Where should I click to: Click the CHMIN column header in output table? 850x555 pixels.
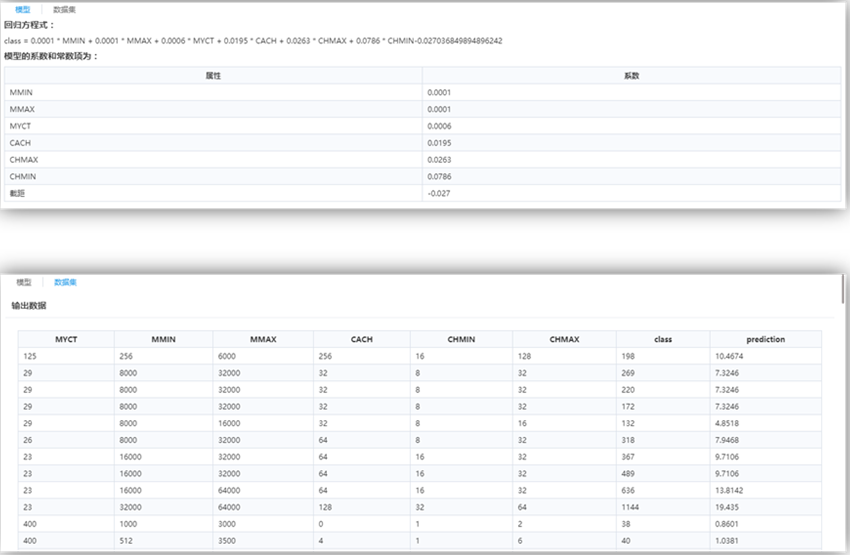[x=461, y=339]
